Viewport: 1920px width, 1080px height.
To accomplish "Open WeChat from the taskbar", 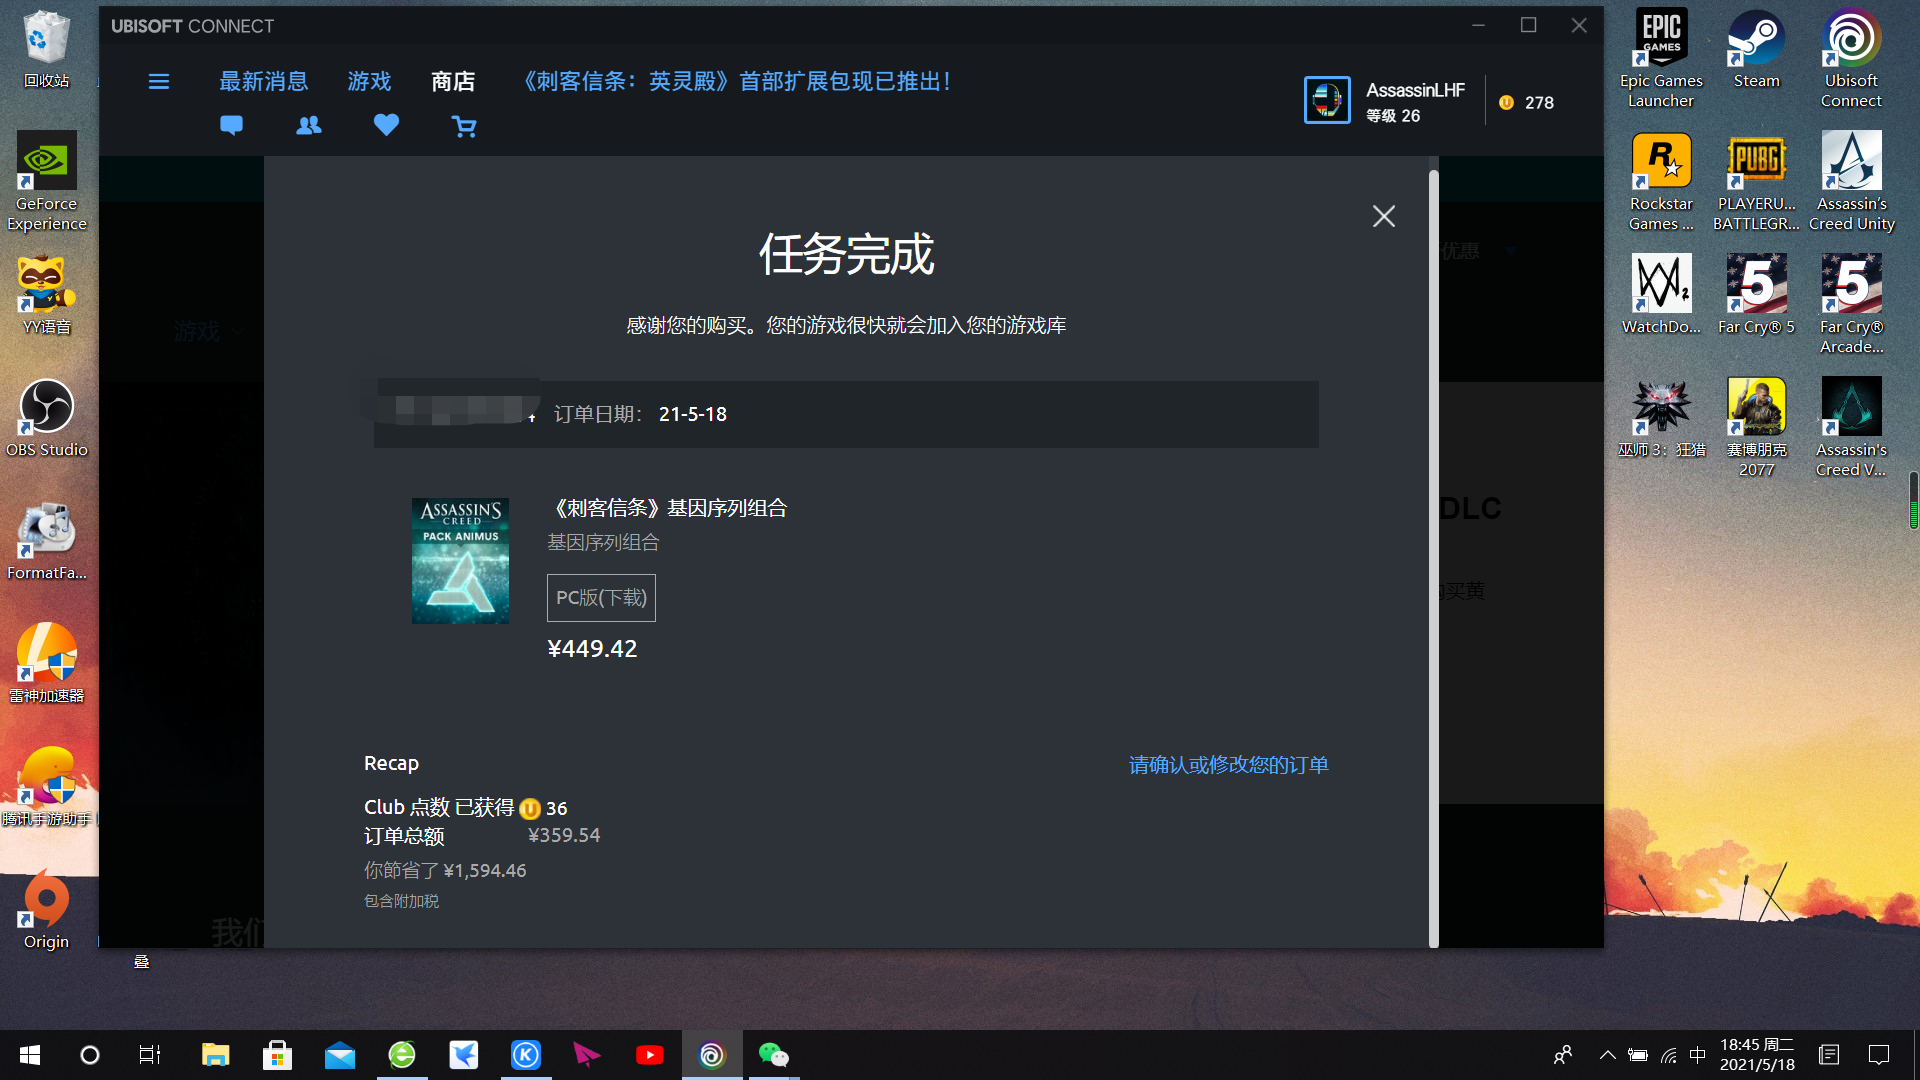I will click(x=773, y=1055).
